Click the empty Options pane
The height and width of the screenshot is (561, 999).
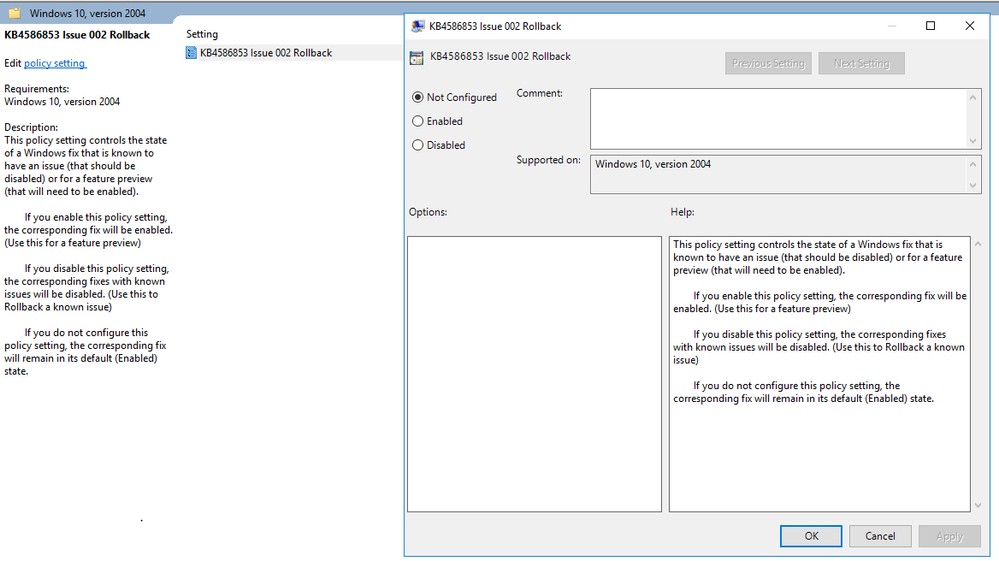(x=534, y=374)
